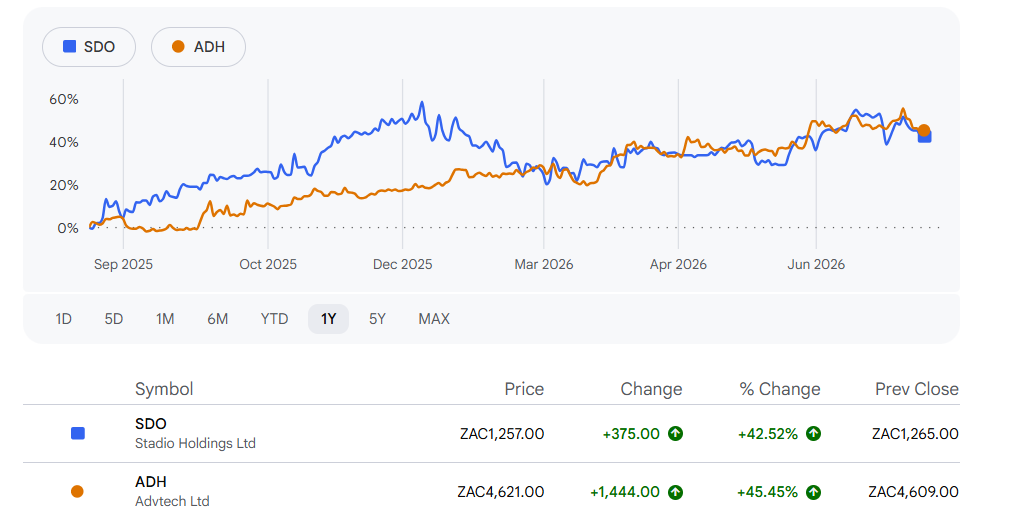Screen dimensions: 1012x525
Task: Click orange dot marker at chart line end
Action: (924, 130)
